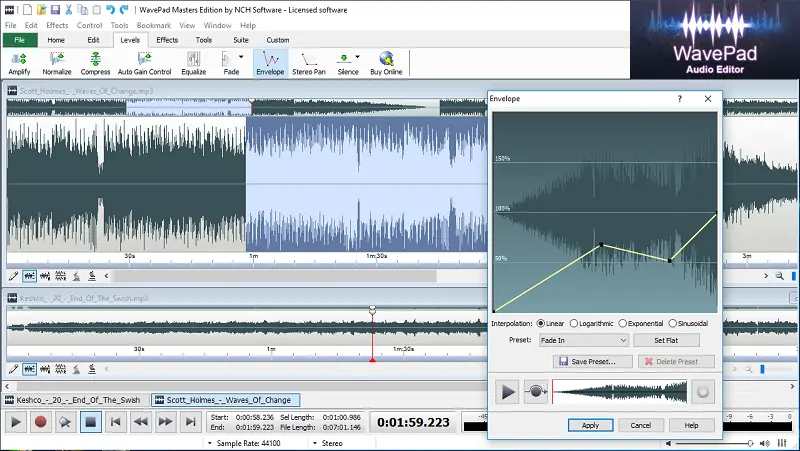Open the Preset dropdown showing Fade In

(582, 341)
